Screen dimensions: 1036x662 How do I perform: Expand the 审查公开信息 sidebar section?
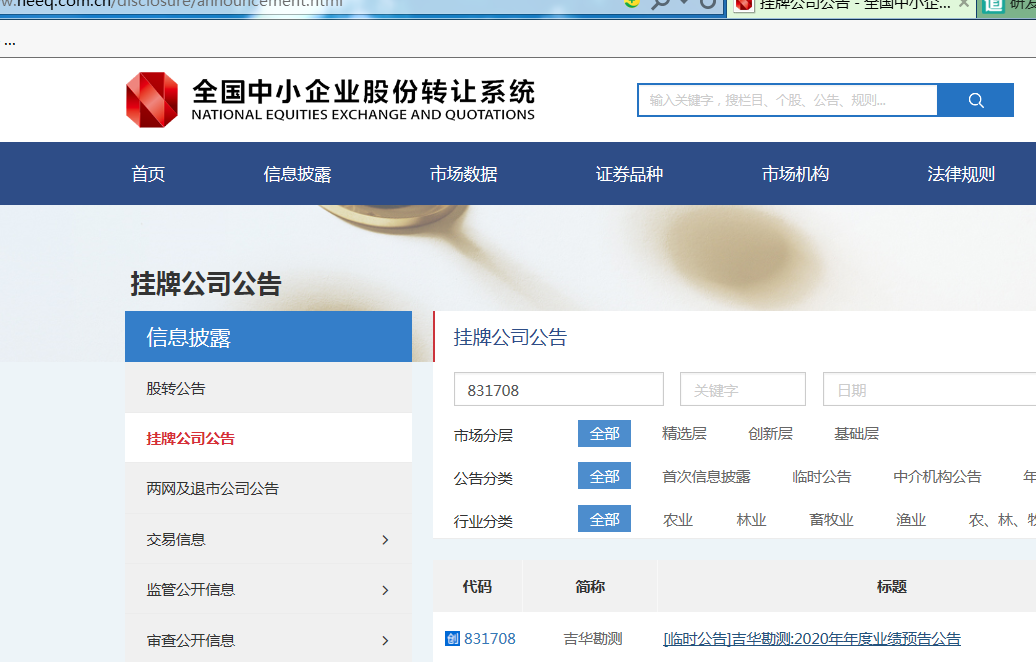[x=267, y=640]
